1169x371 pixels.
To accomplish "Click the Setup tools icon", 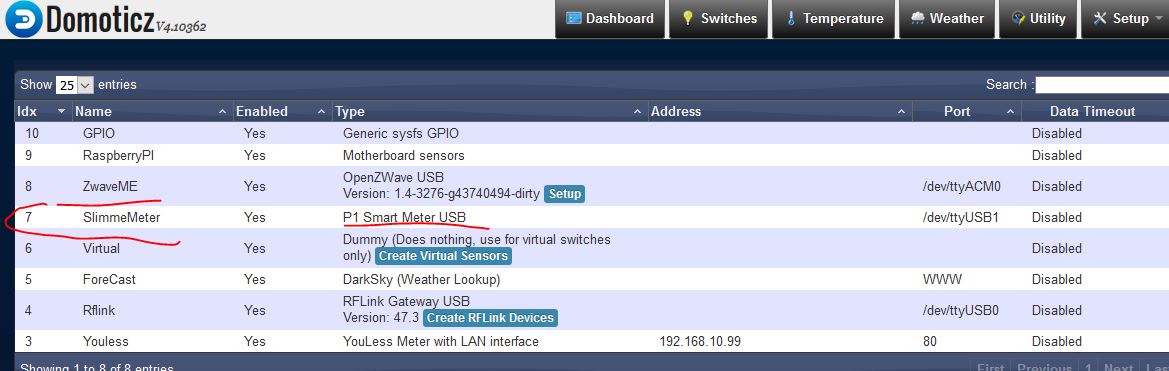I will click(x=1100, y=19).
